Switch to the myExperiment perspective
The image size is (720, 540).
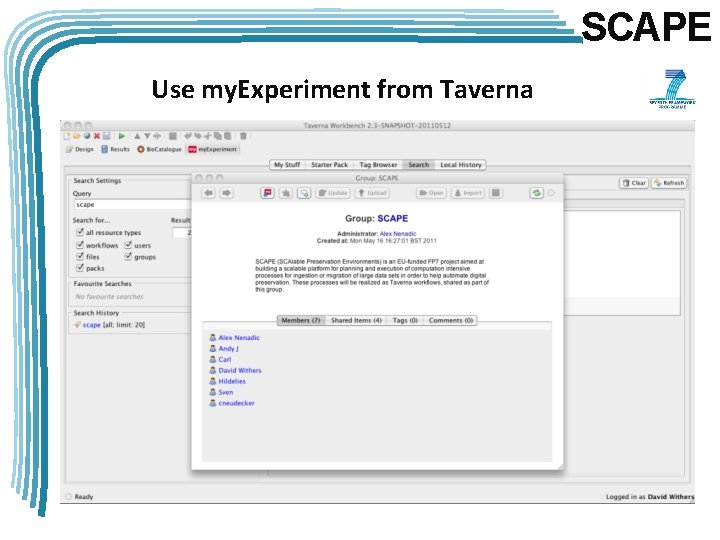213,149
